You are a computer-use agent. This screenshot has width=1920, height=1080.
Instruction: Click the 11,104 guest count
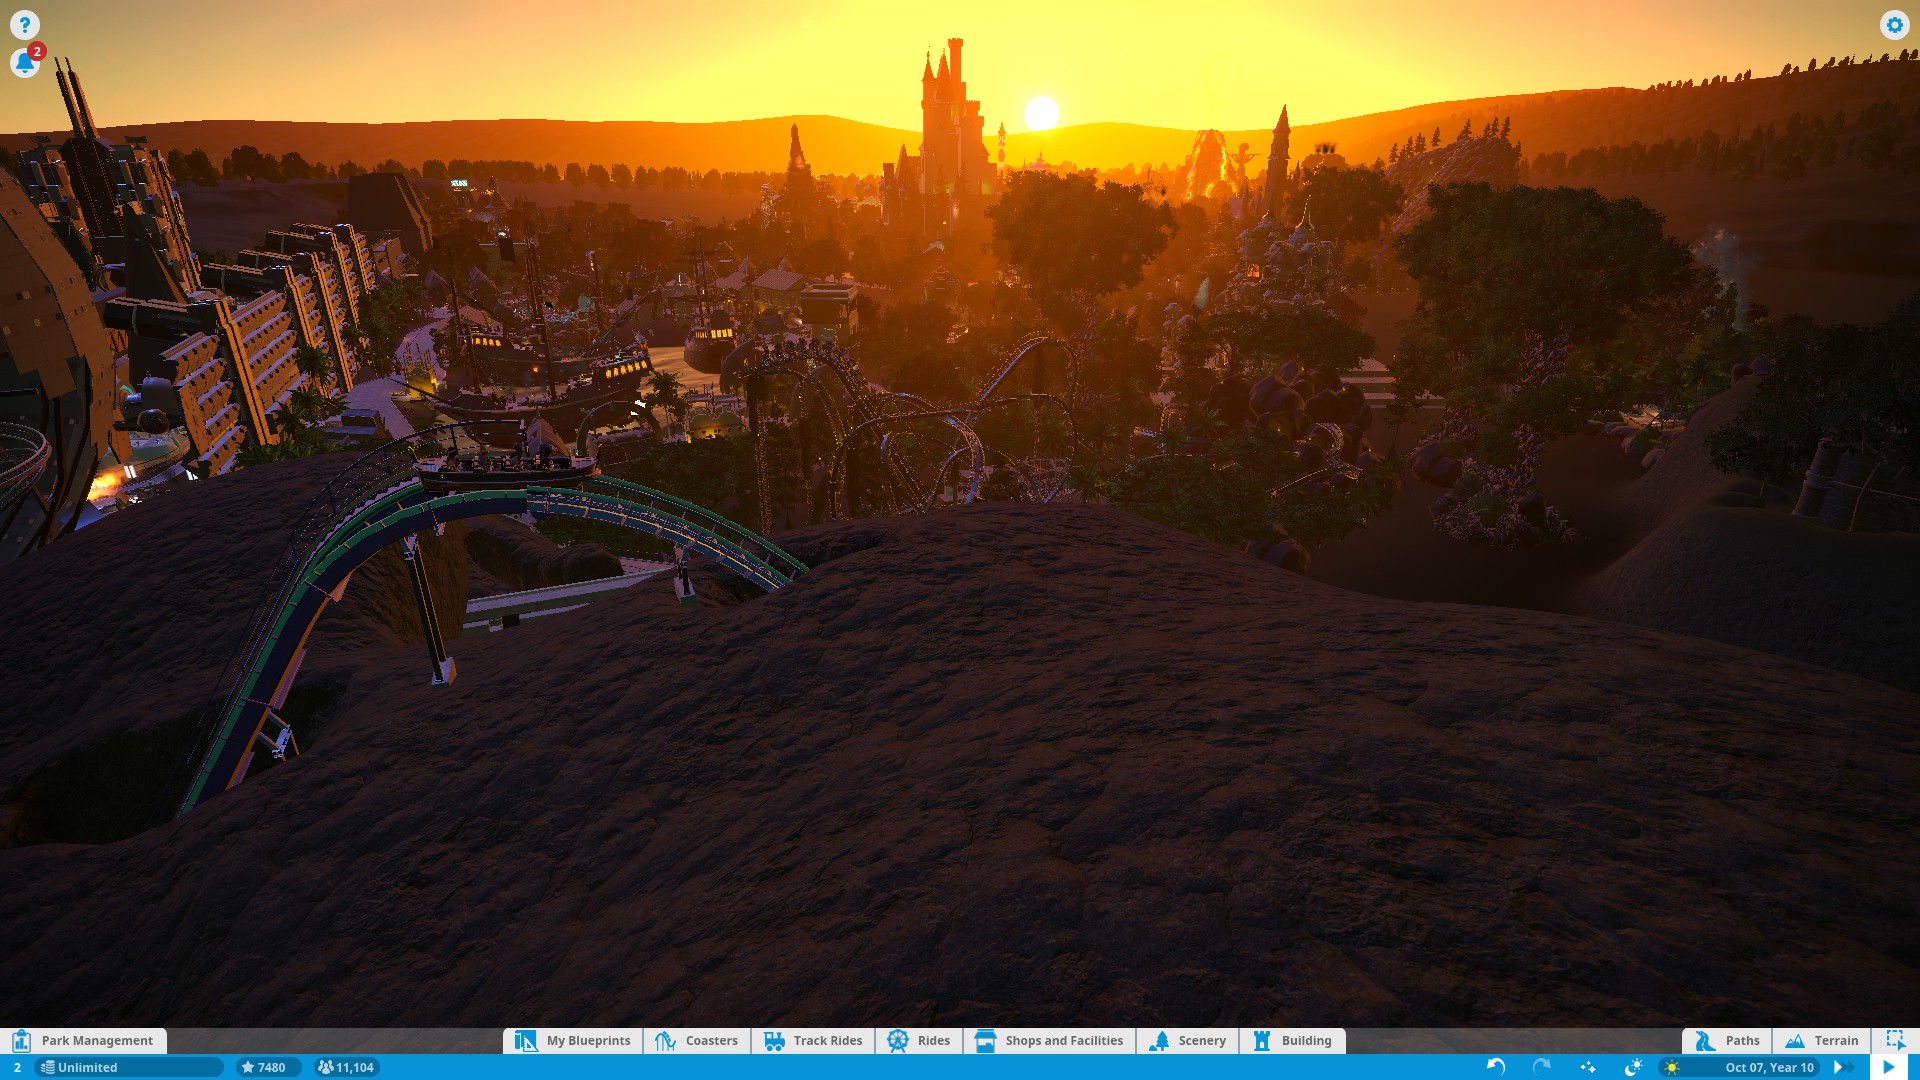pos(346,1067)
